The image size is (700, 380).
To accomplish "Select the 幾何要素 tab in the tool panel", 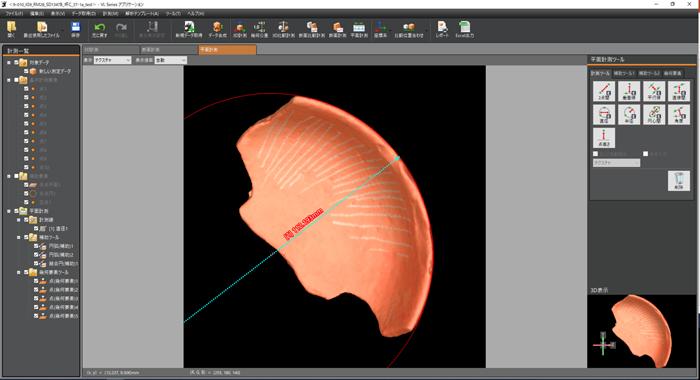I will pyautogui.click(x=672, y=73).
